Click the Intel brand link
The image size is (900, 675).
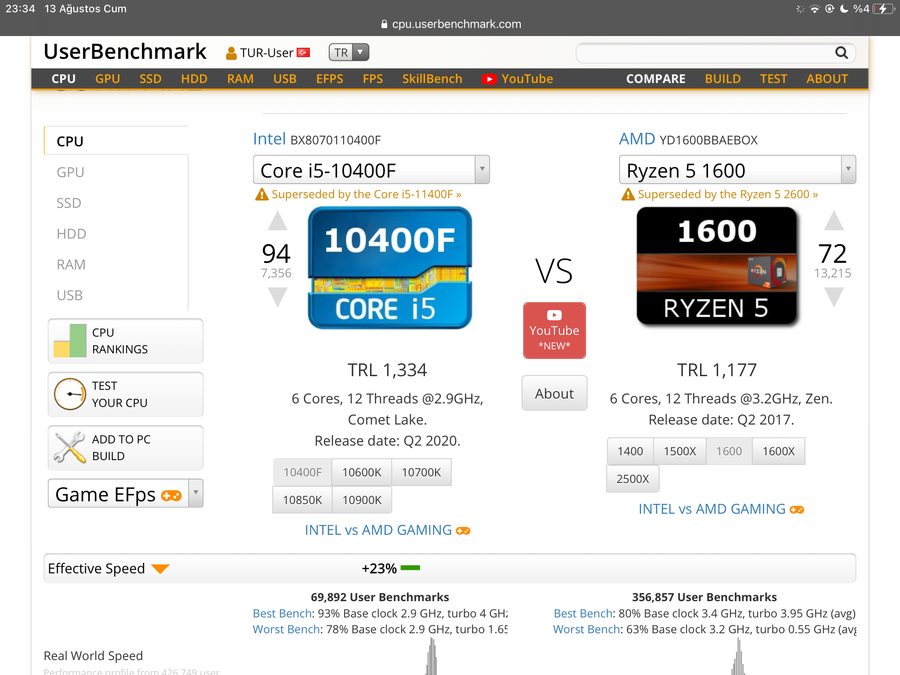coord(269,139)
